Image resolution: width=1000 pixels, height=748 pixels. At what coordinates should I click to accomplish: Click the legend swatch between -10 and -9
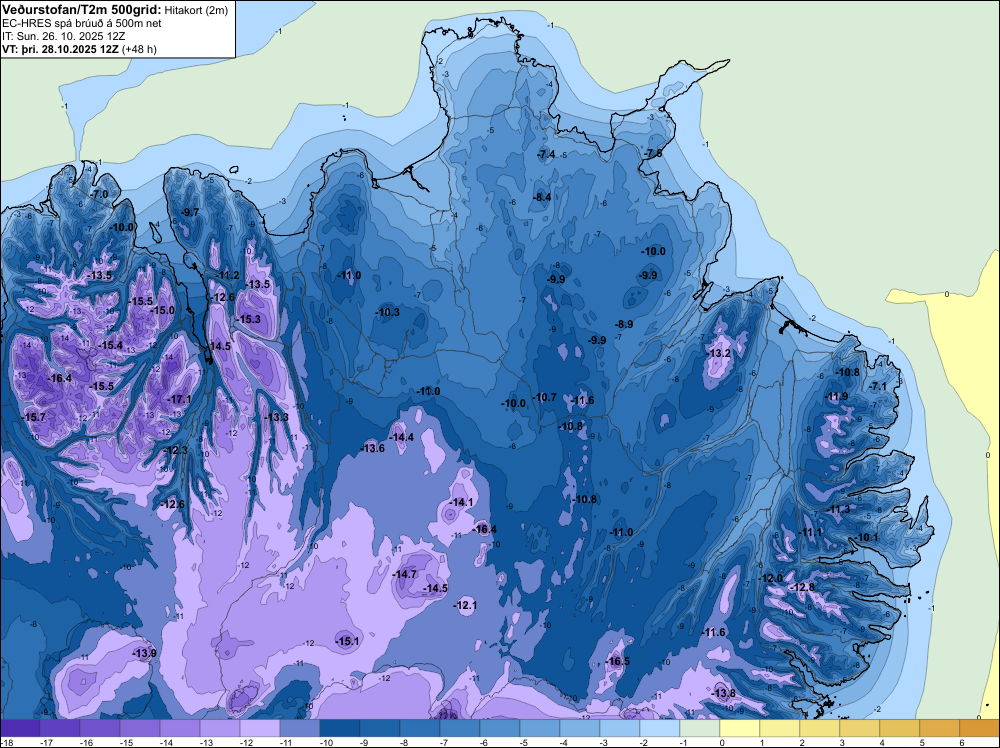(x=339, y=728)
